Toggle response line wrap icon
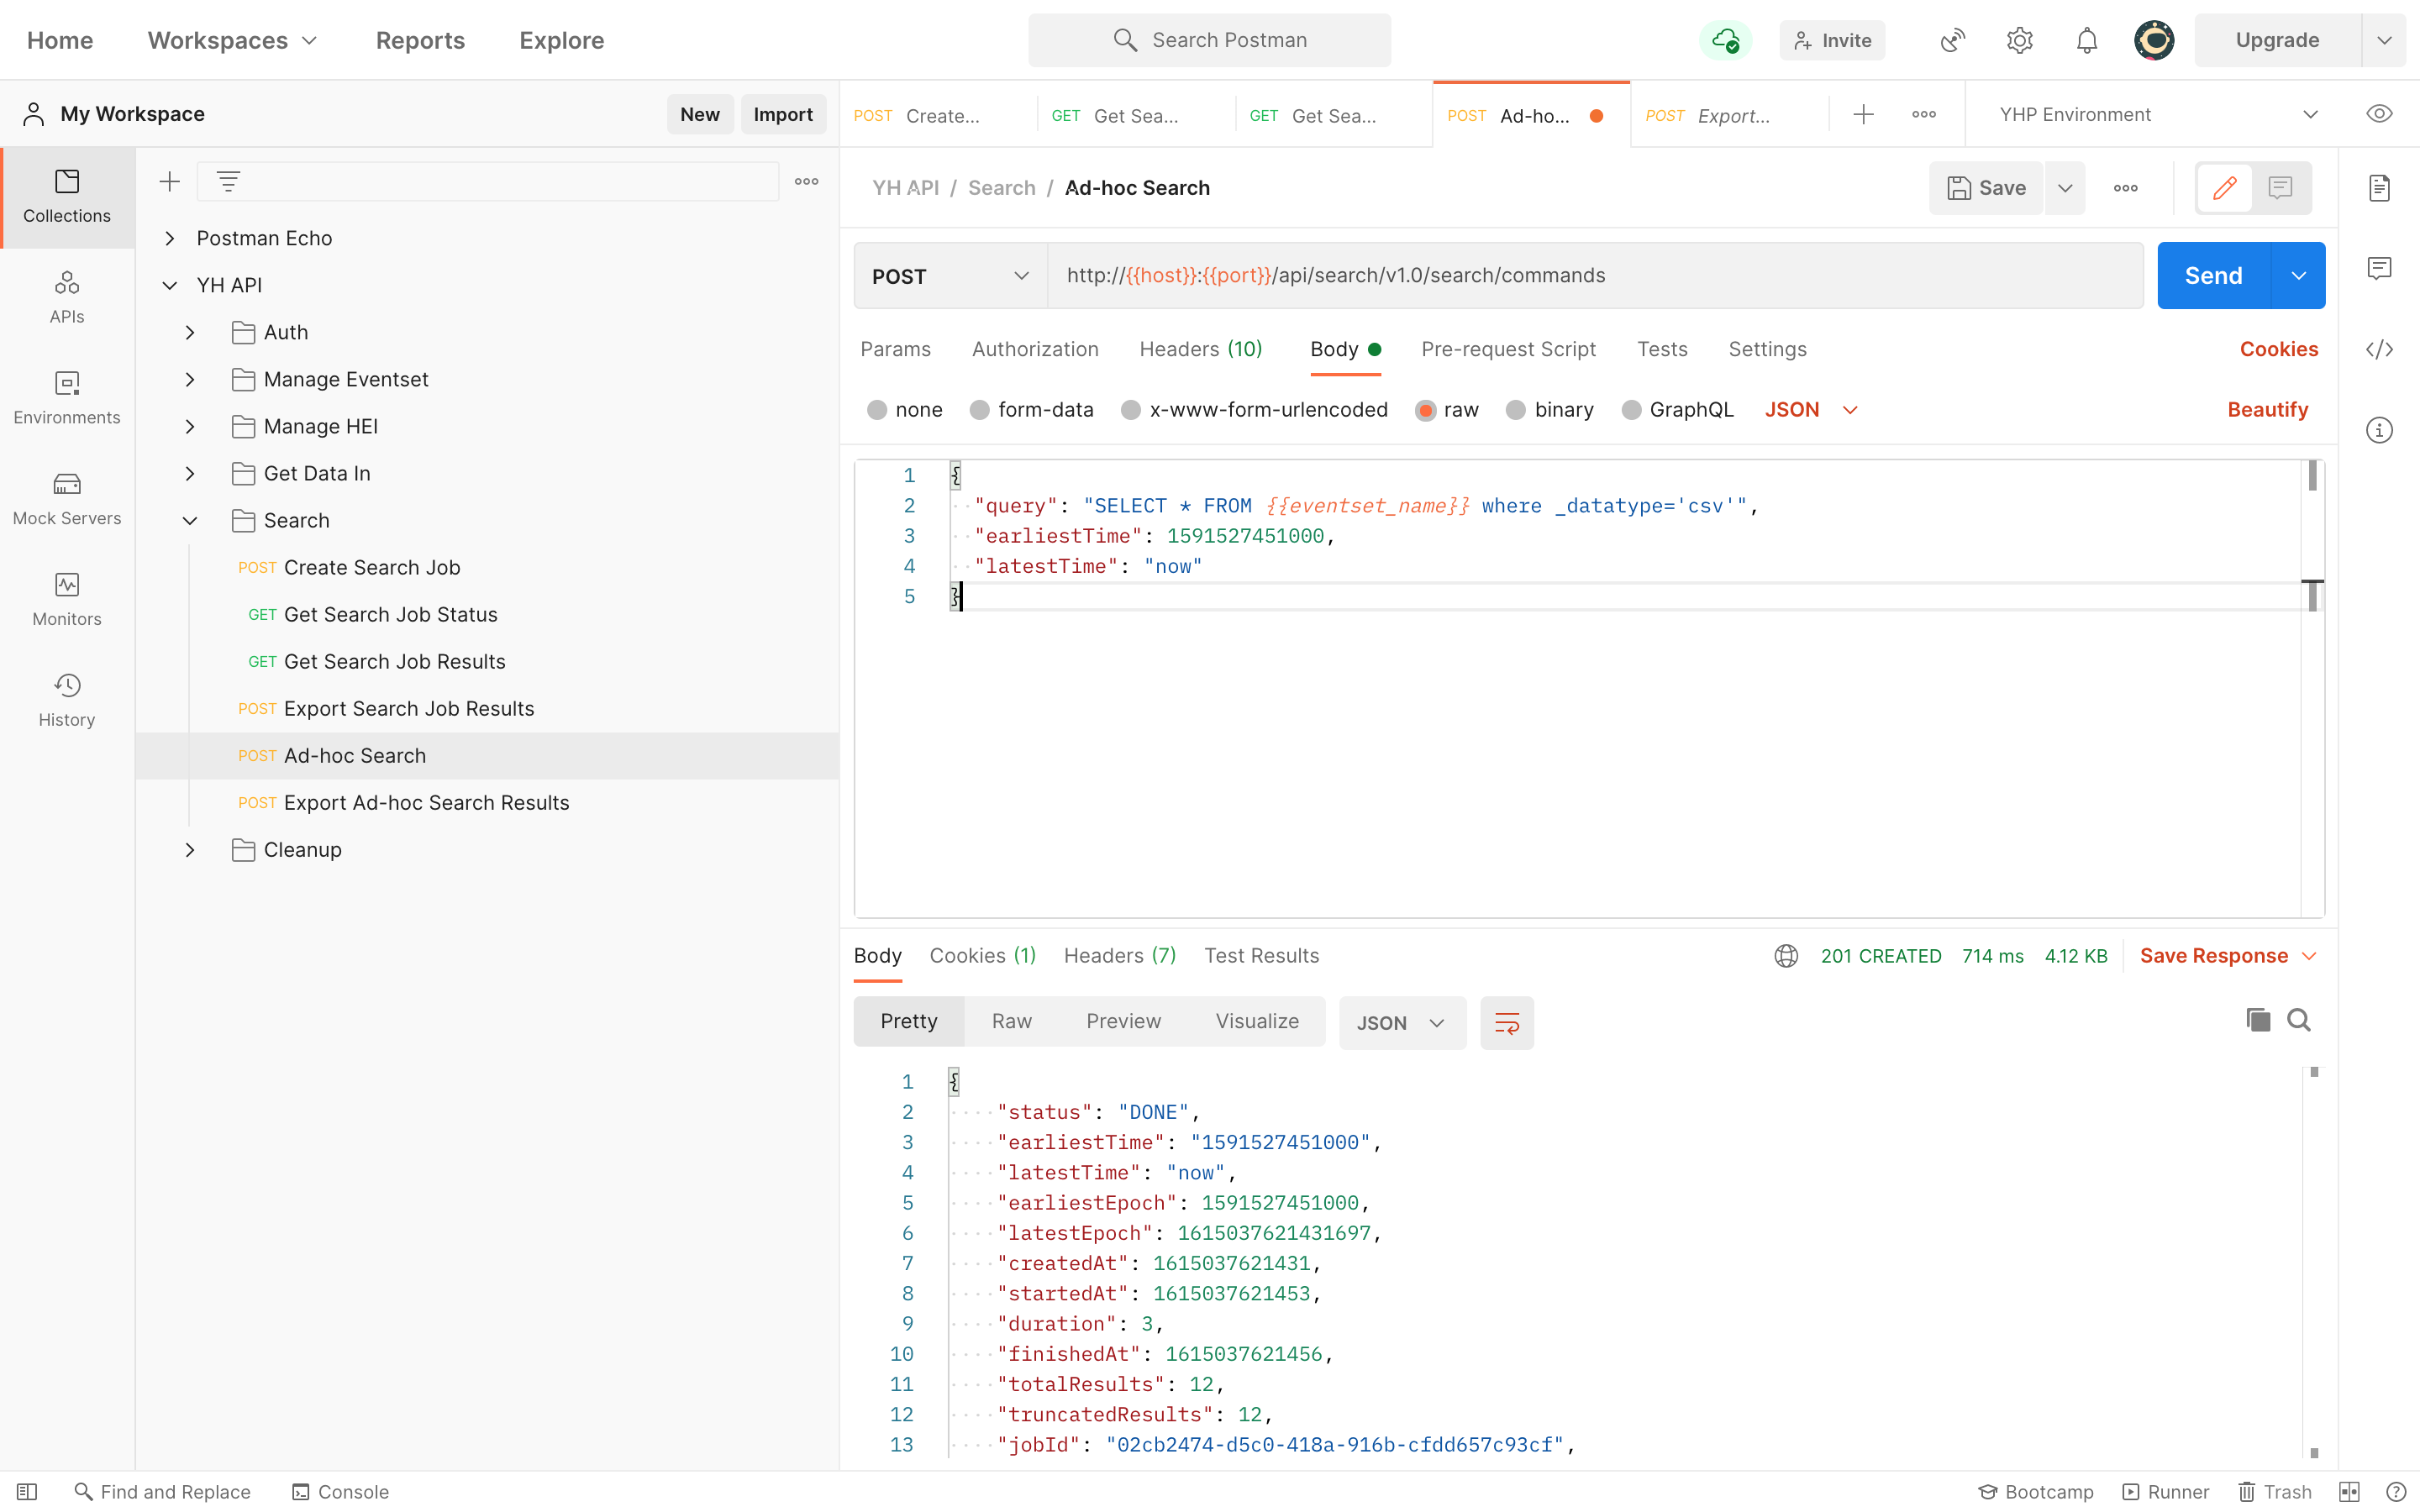2420x1512 pixels. pos(1507,1022)
